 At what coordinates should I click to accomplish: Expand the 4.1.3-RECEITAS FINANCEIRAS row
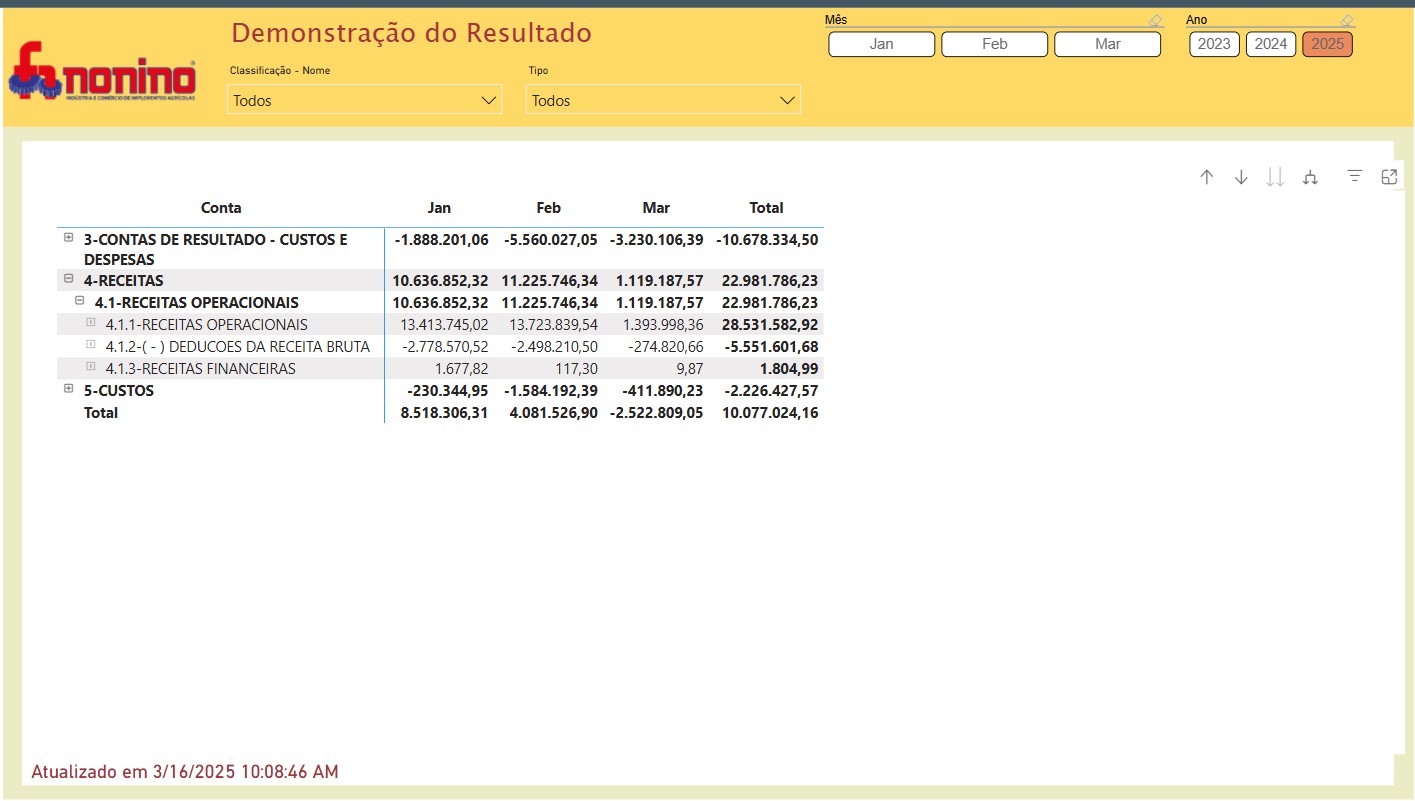click(x=91, y=367)
